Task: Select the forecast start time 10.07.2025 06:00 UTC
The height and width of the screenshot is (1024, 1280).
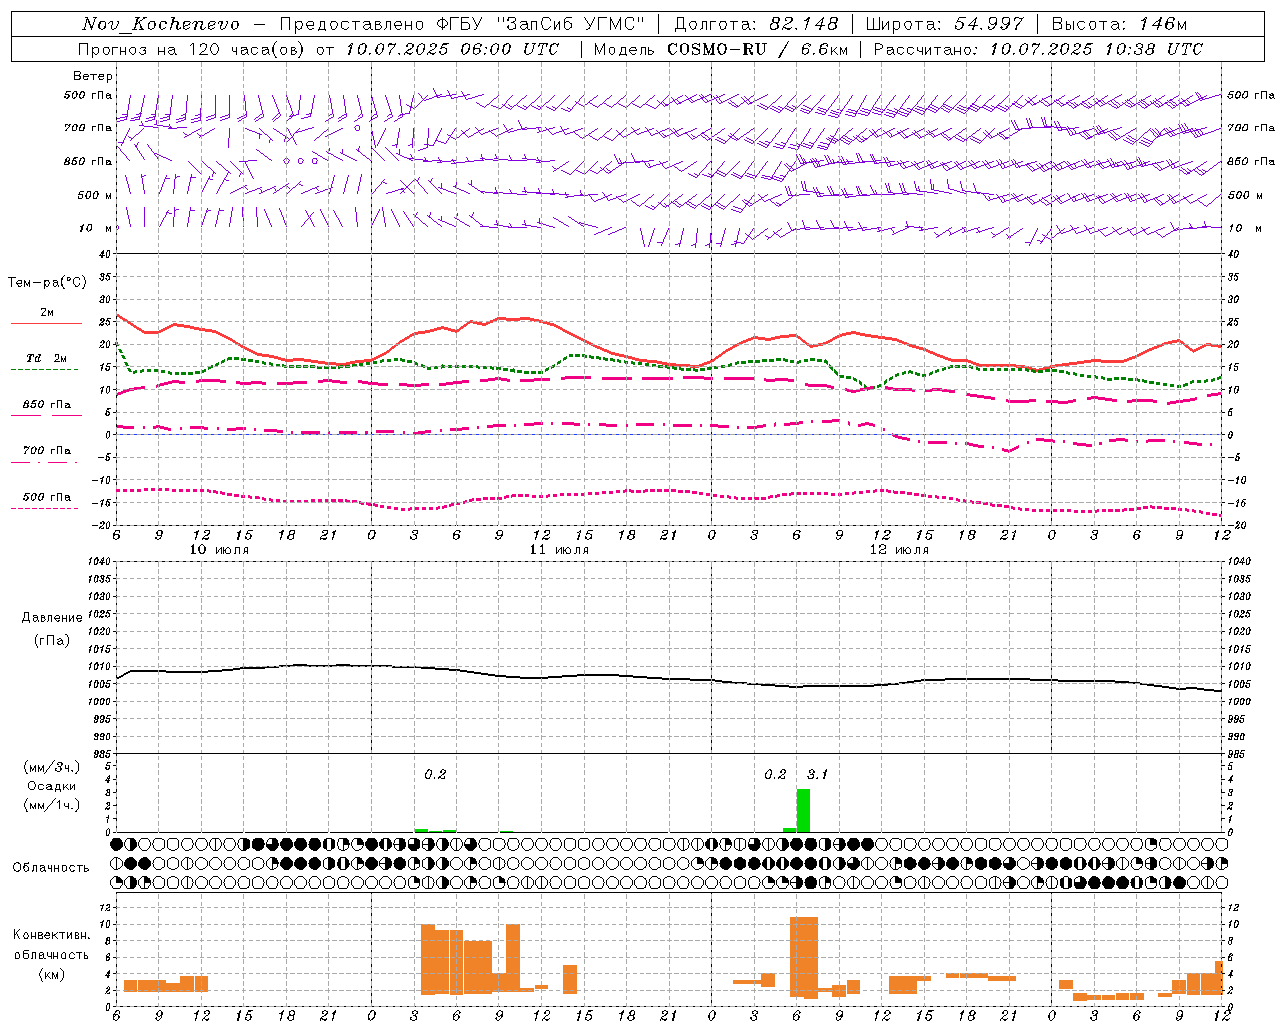Action: point(452,49)
